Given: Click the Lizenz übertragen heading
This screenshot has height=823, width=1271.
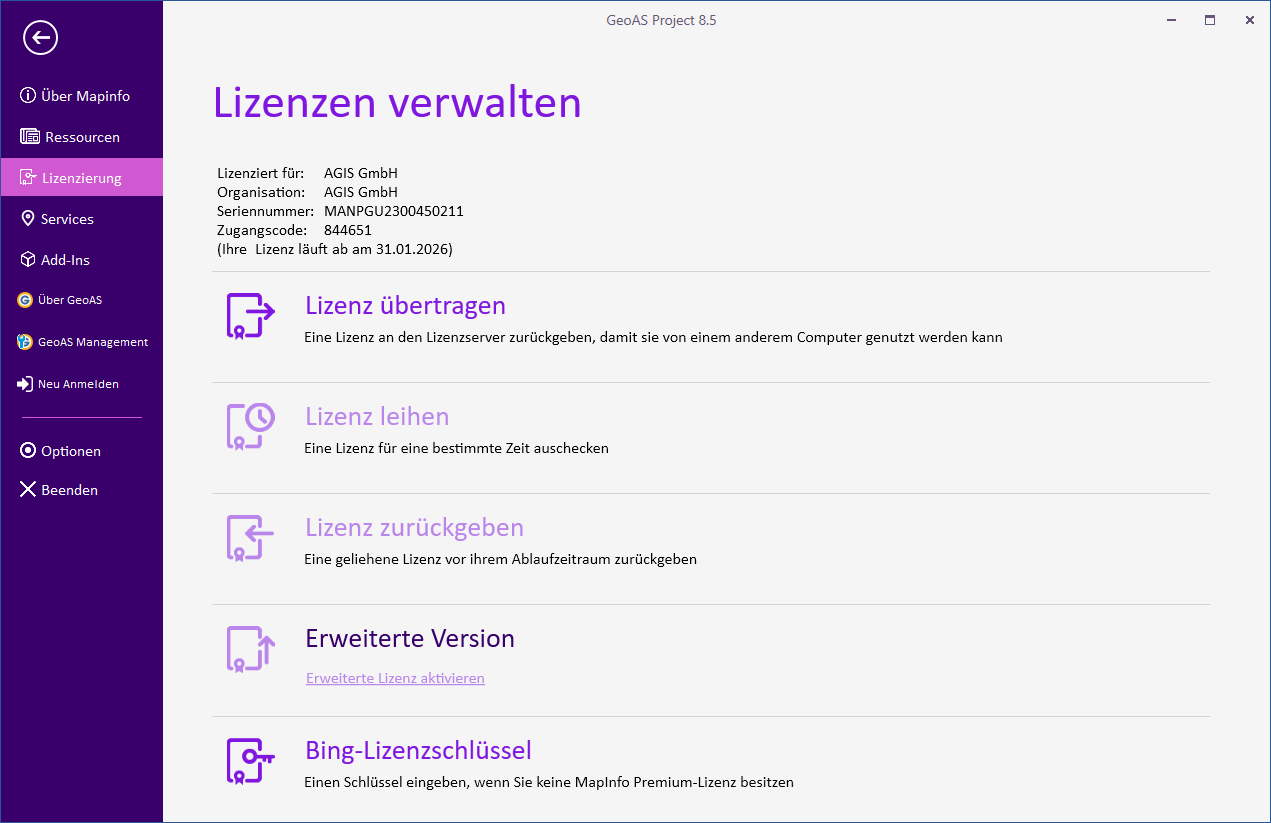Looking at the screenshot, I should point(405,305).
